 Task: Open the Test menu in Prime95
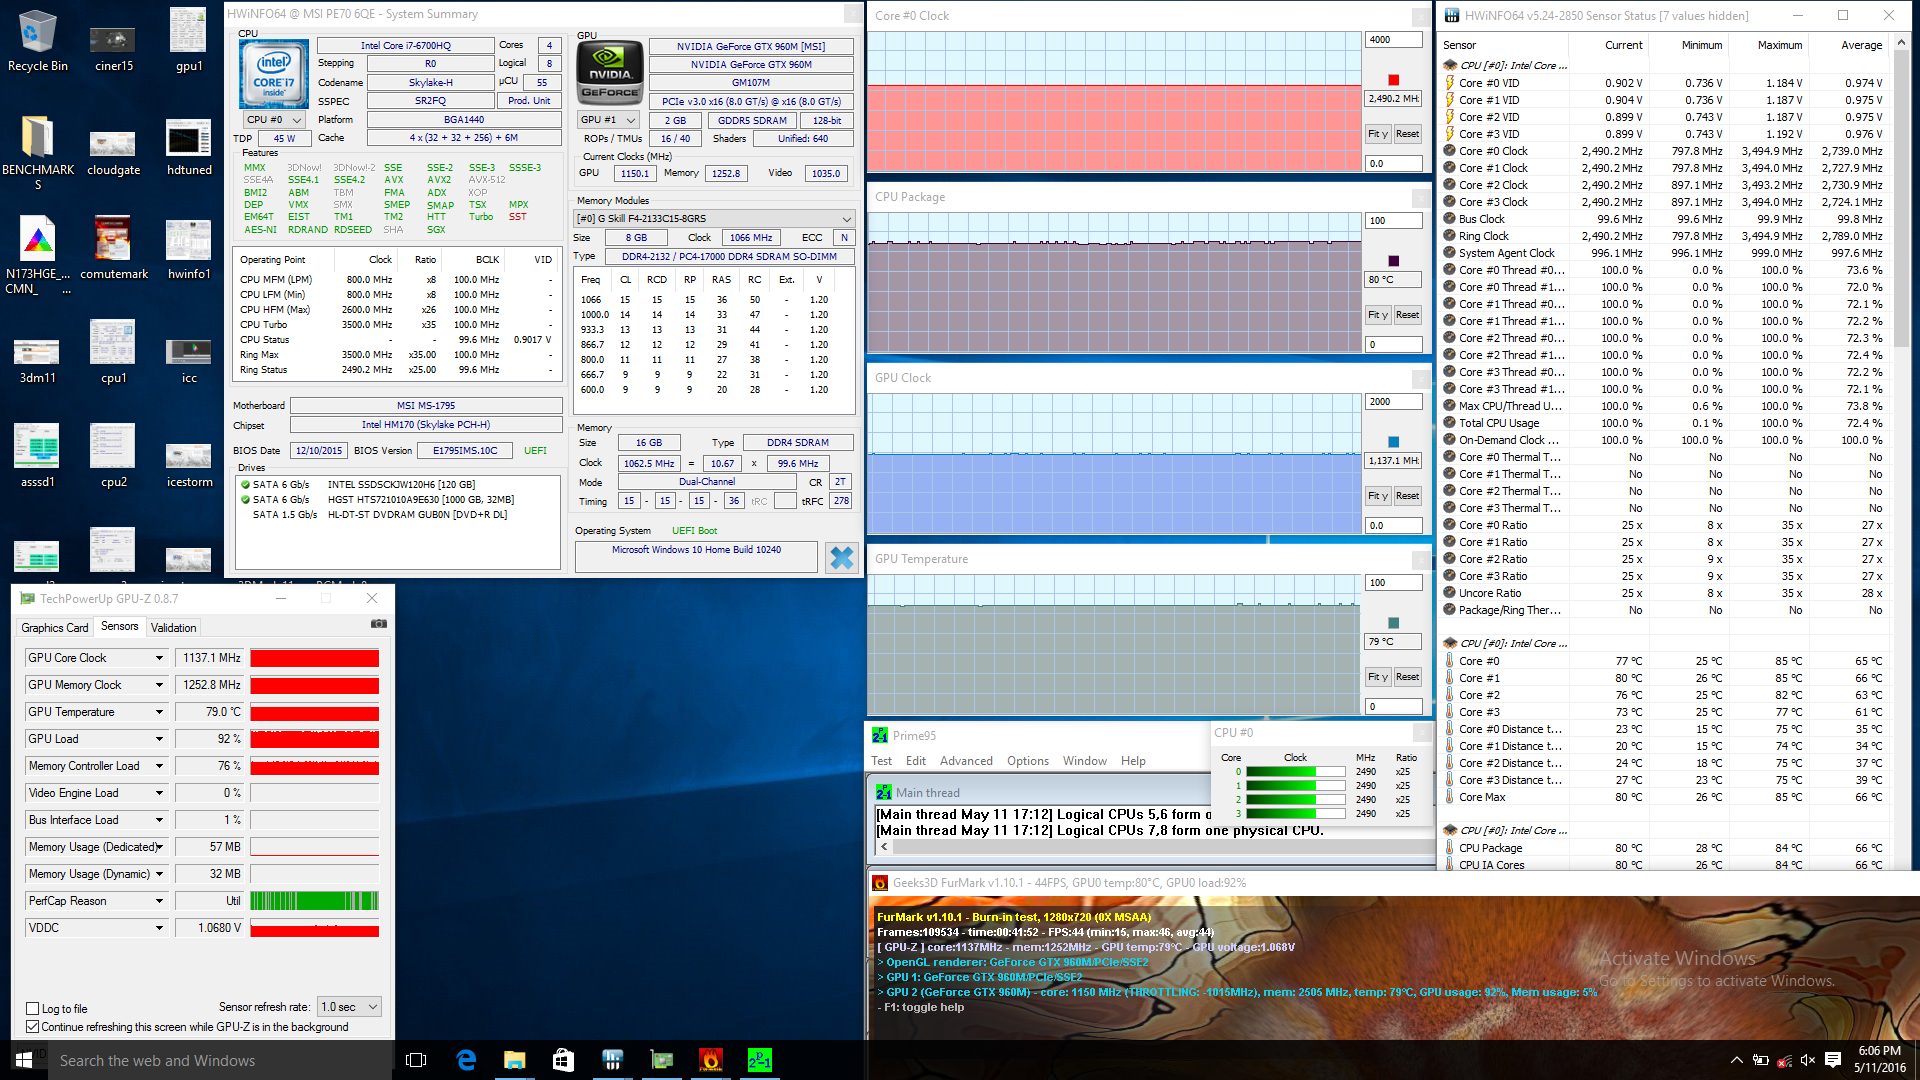(x=881, y=761)
